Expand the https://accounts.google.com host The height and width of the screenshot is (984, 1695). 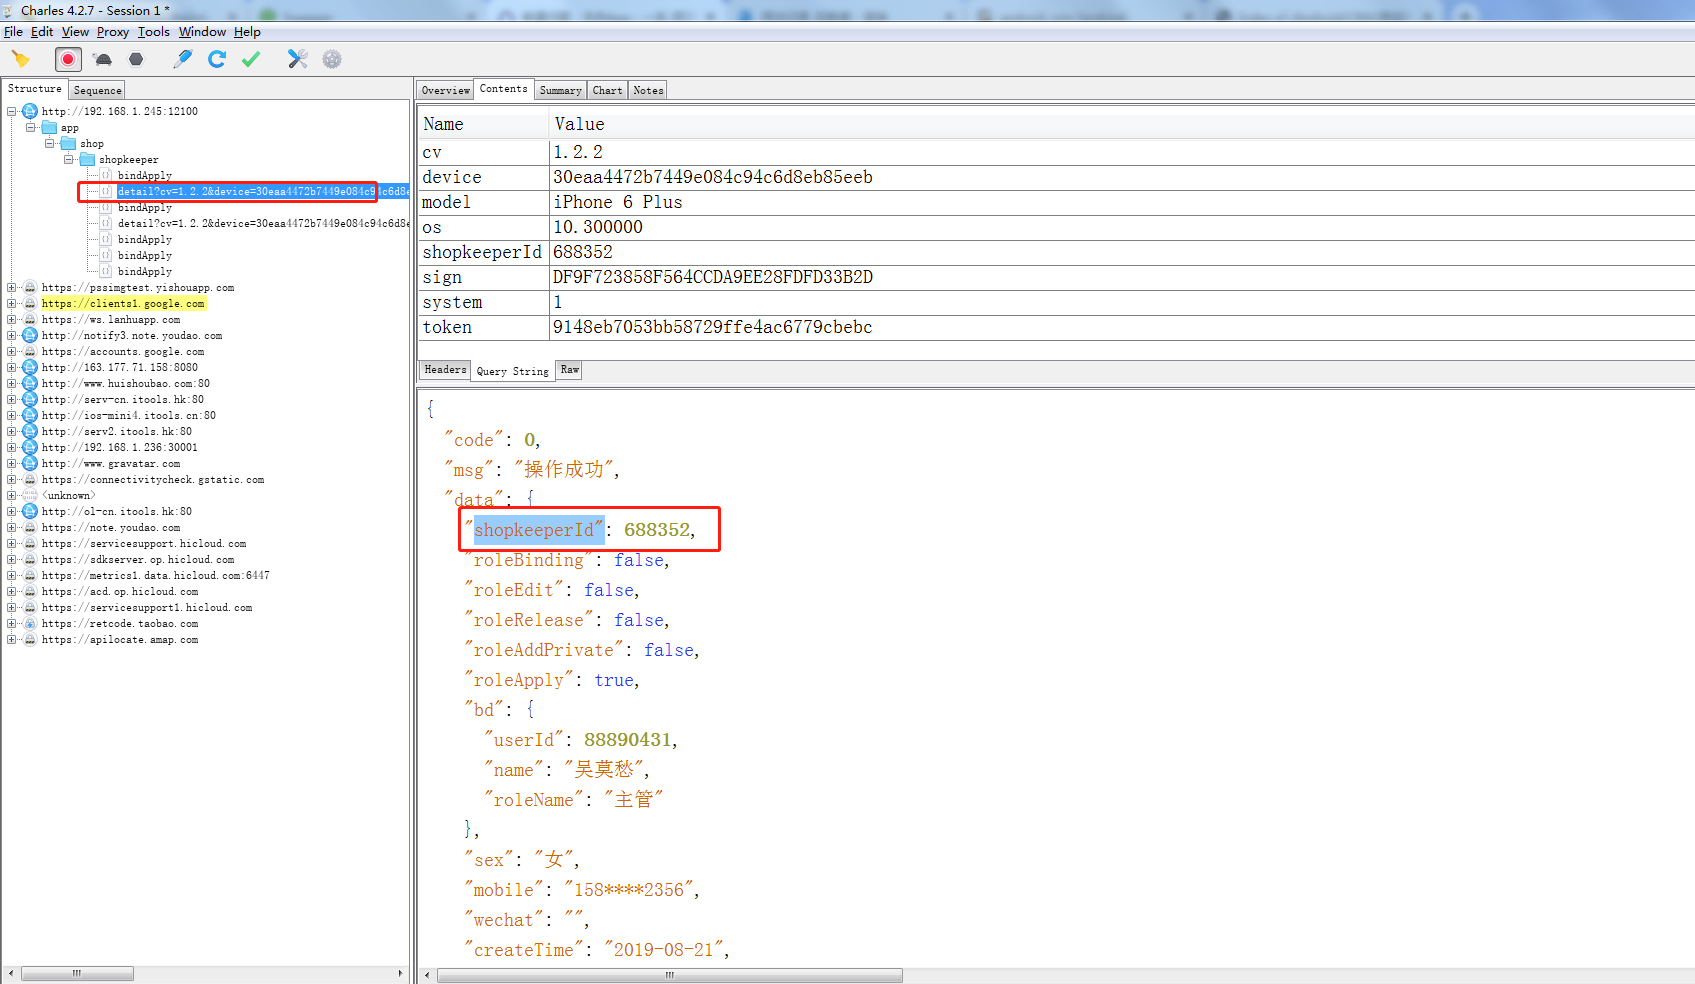[x=12, y=352]
